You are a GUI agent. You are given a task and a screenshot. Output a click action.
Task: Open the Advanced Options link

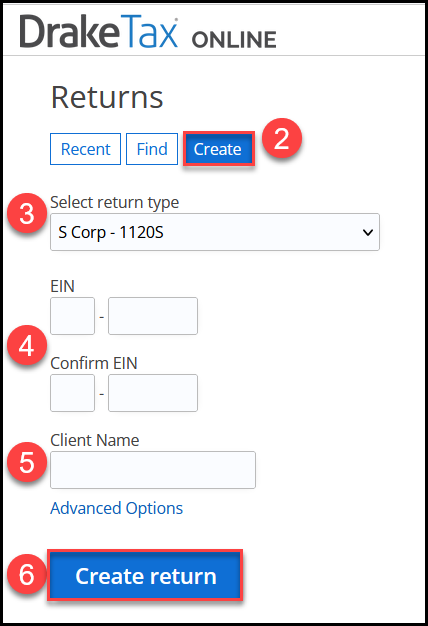pos(117,508)
